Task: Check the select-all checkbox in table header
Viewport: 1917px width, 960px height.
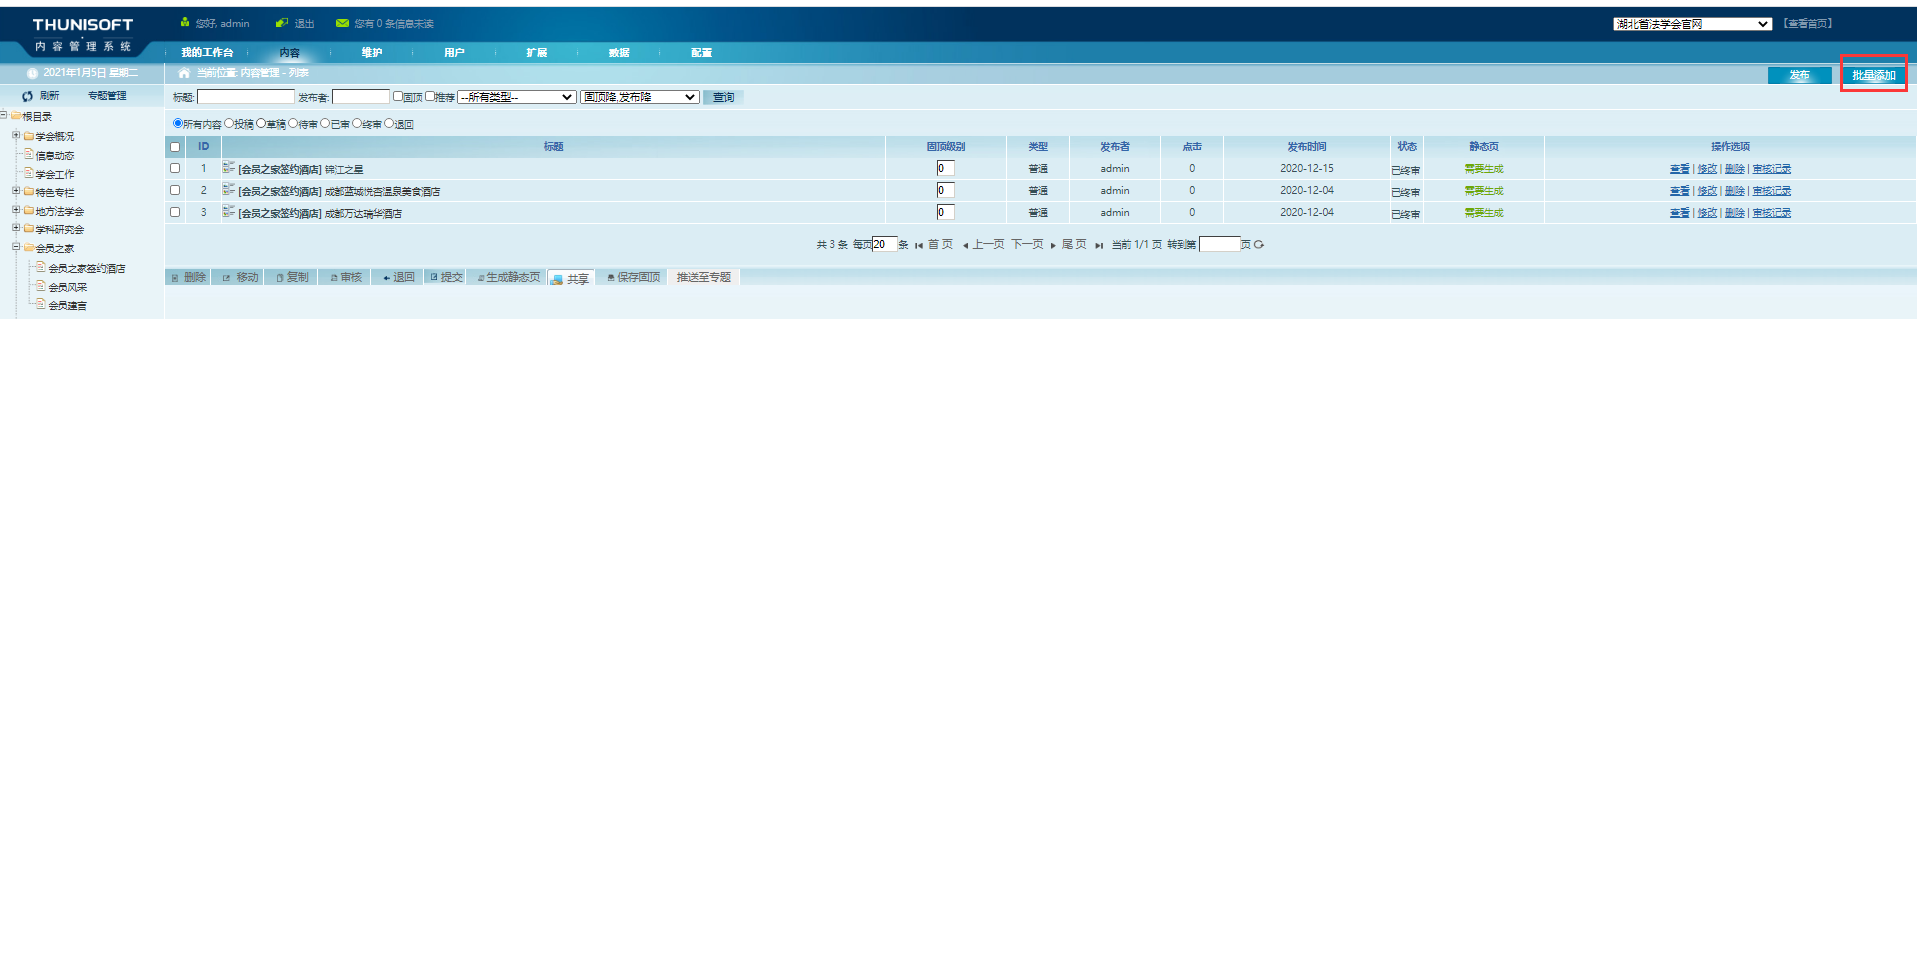Action: point(175,147)
